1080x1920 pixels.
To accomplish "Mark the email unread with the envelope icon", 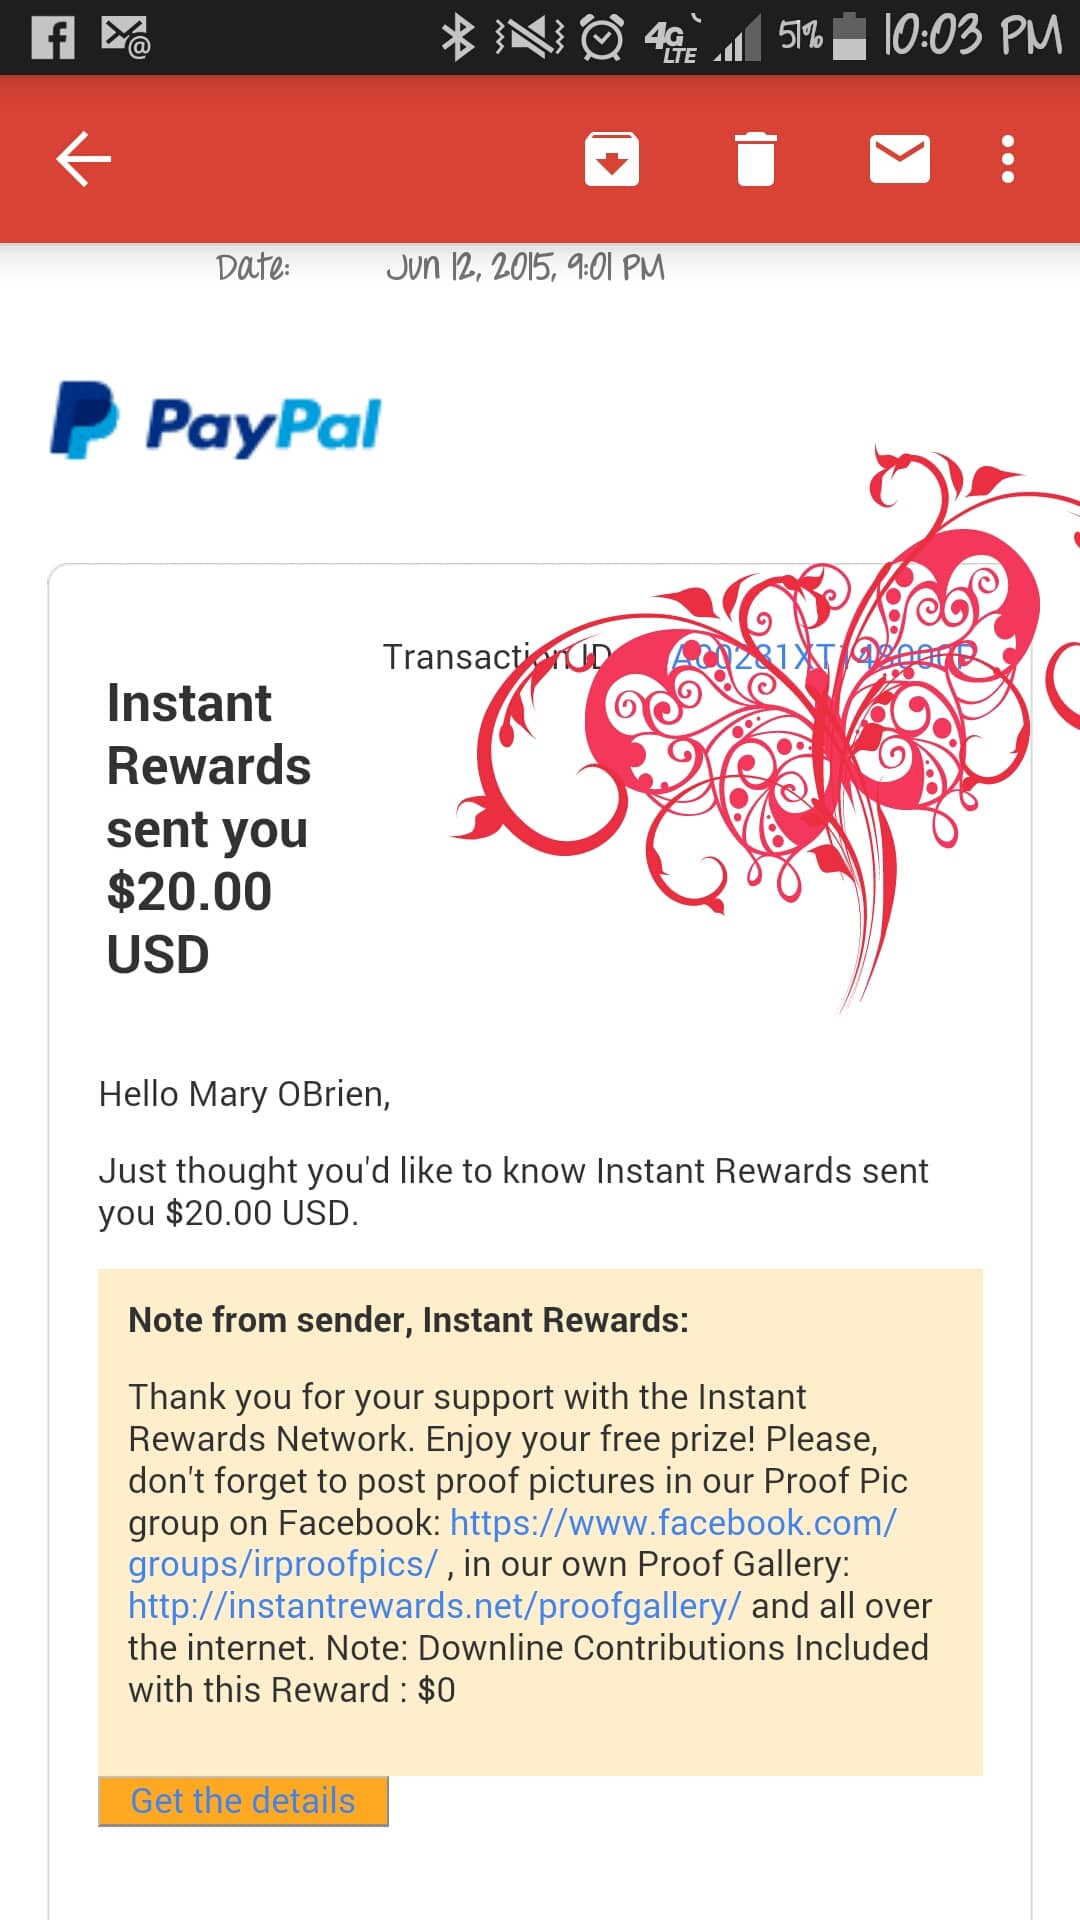I will 900,159.
